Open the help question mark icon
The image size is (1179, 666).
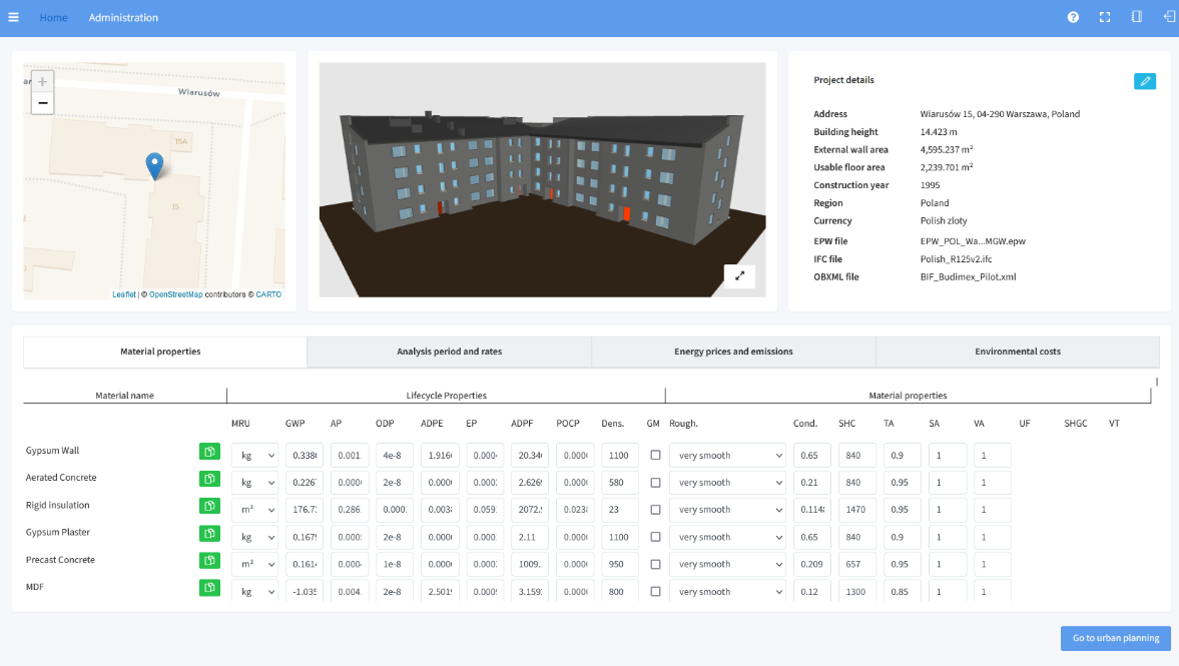(1073, 17)
